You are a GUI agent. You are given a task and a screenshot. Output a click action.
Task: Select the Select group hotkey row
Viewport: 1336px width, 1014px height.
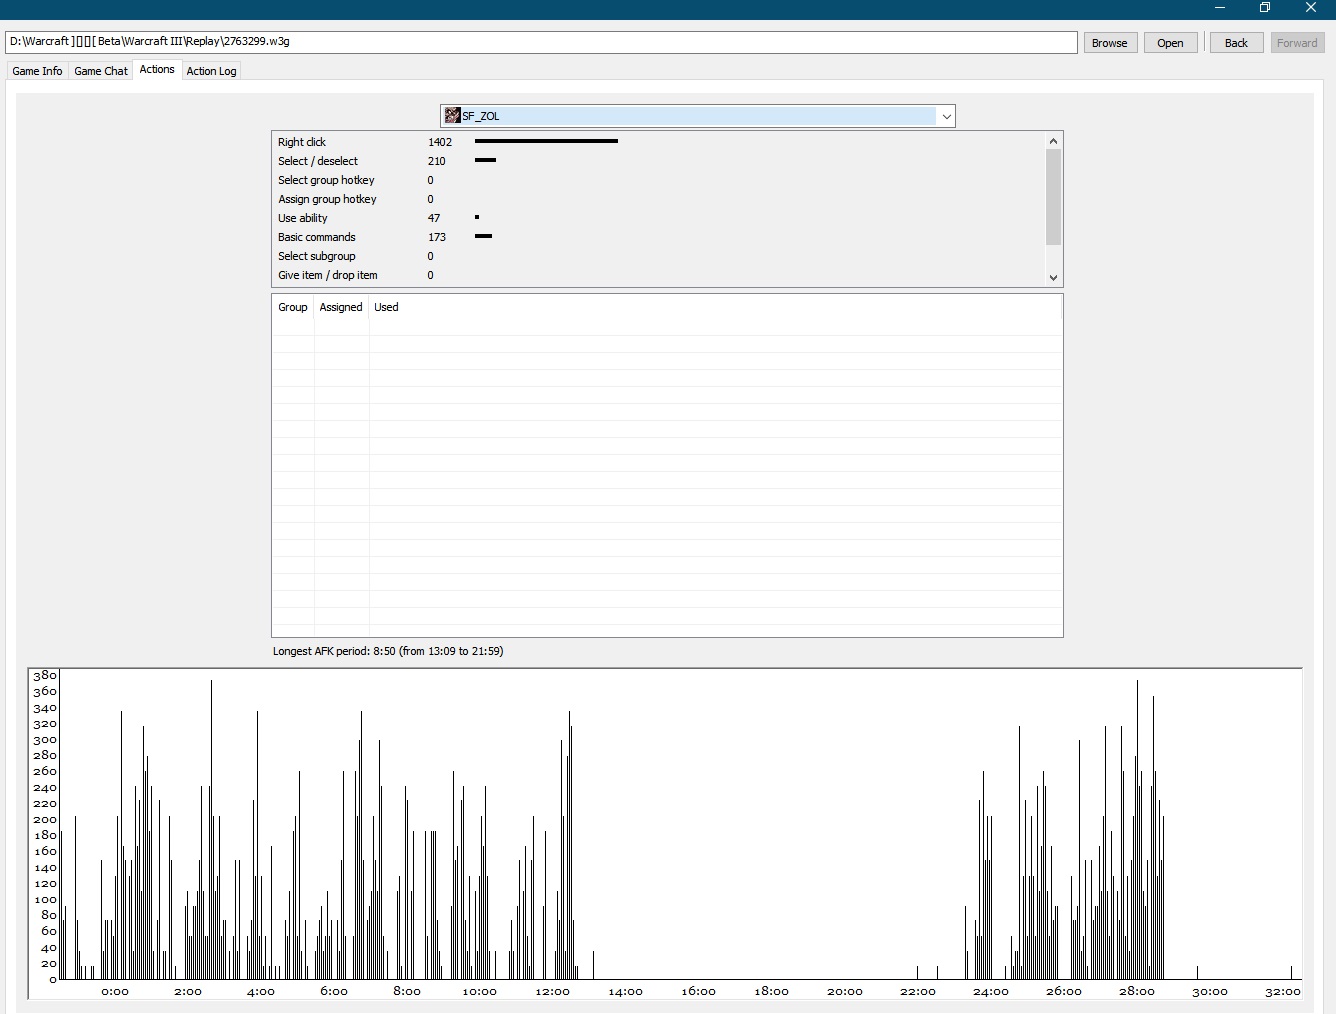tap(659, 180)
